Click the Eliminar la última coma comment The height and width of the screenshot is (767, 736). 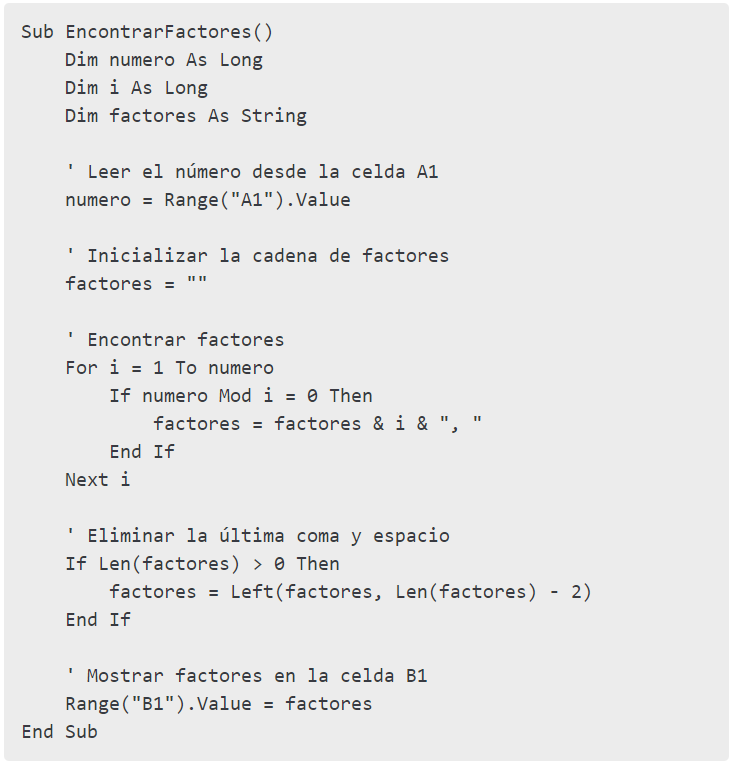tap(257, 535)
